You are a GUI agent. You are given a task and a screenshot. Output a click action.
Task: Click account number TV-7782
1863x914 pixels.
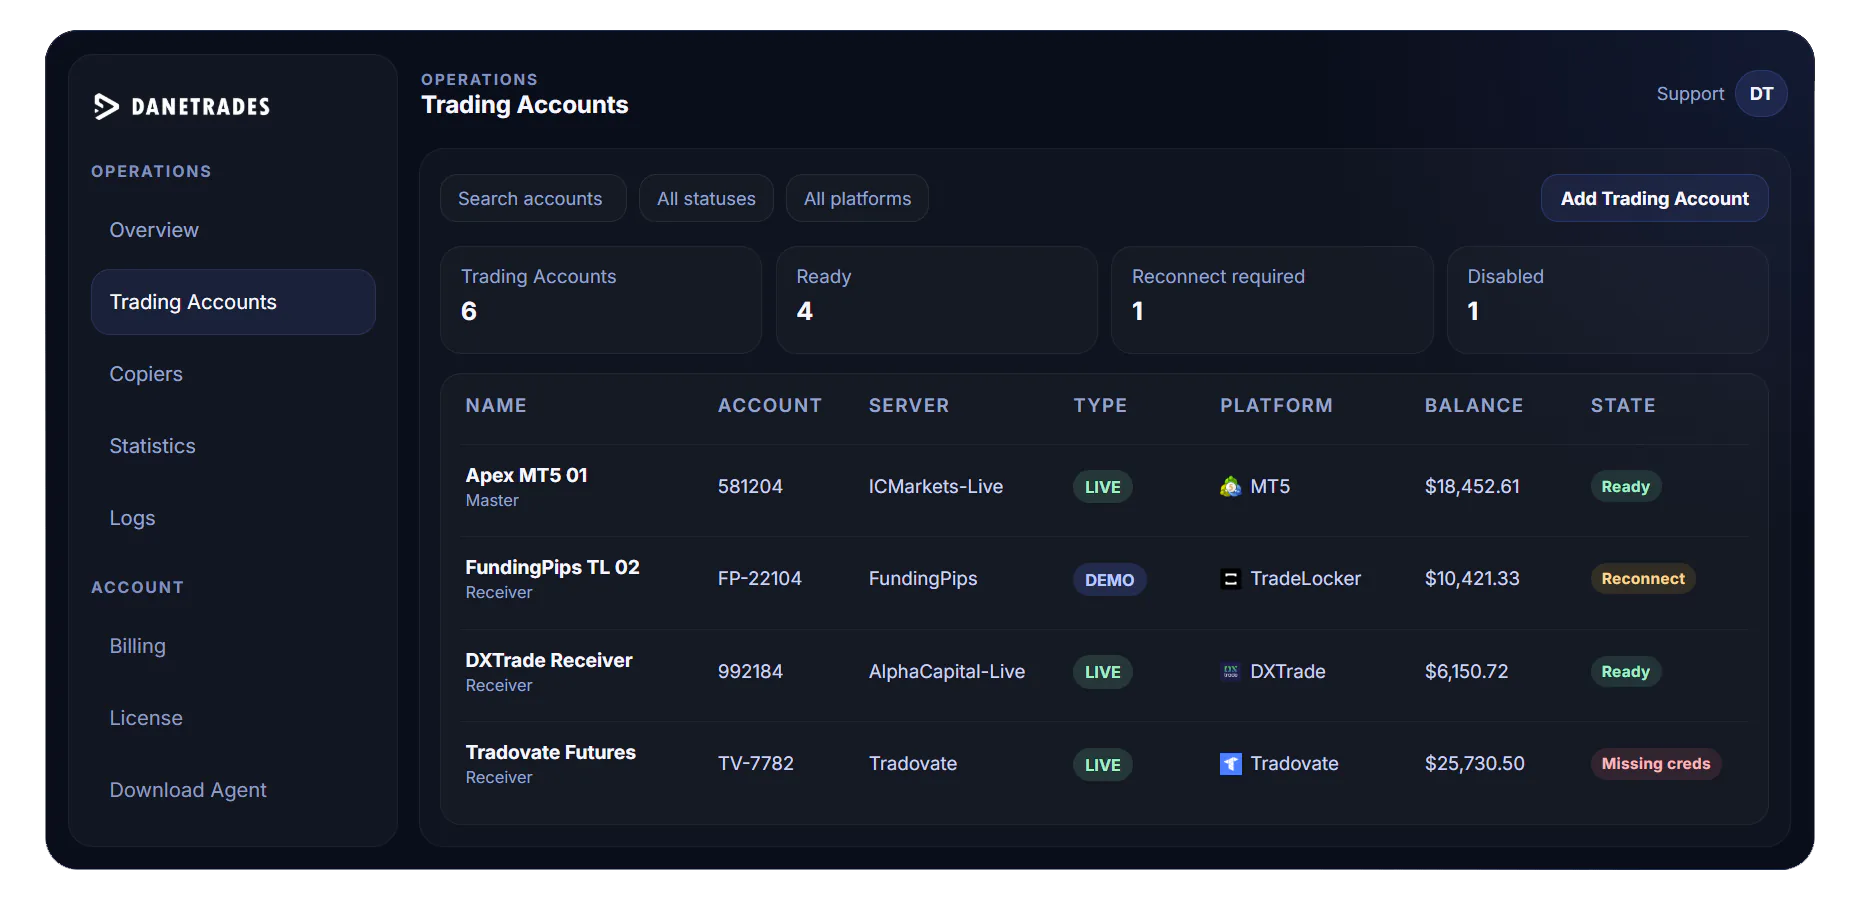[755, 764]
